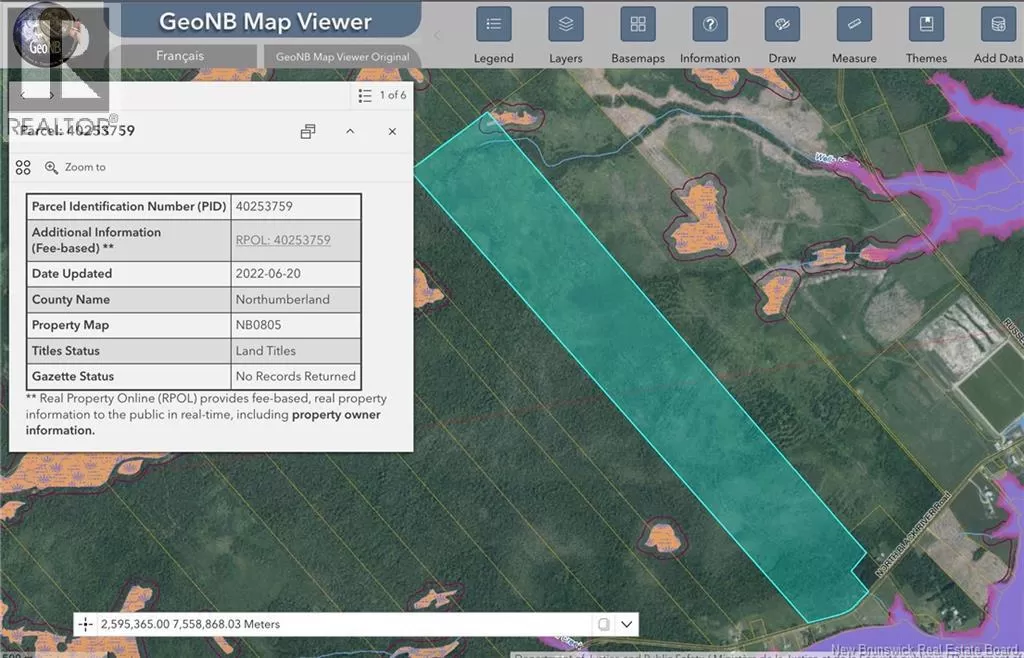
Task: Select the Draw tool
Action: [782, 24]
